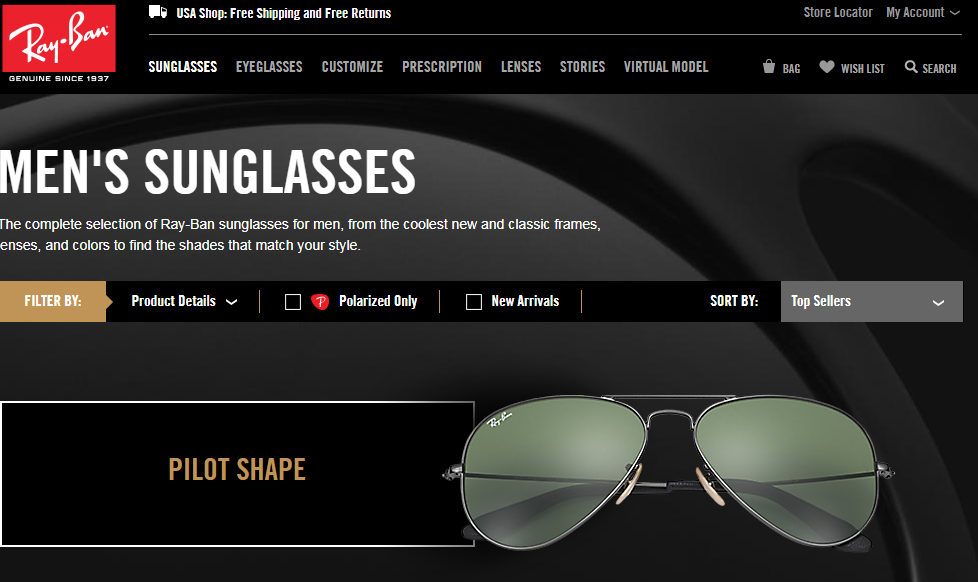Click the free shipping truck icon
This screenshot has height=582, width=978.
[x=158, y=12]
